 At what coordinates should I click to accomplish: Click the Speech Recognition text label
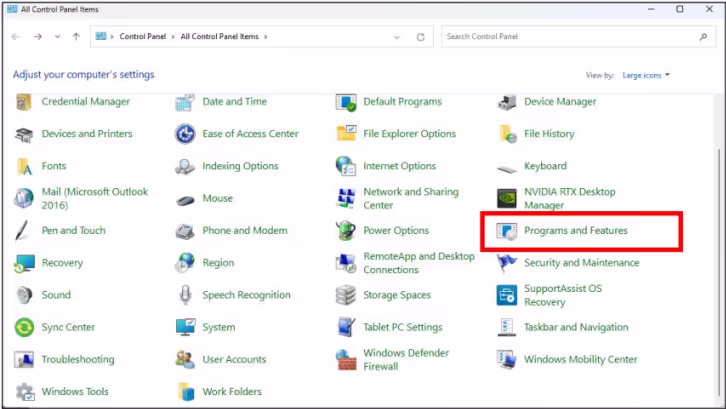click(246, 295)
